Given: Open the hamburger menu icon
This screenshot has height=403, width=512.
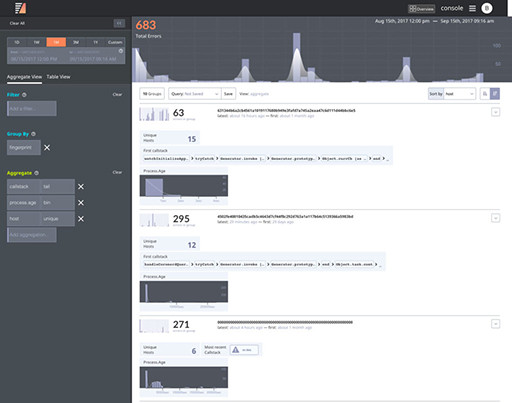Looking at the screenshot, I should tap(472, 8).
